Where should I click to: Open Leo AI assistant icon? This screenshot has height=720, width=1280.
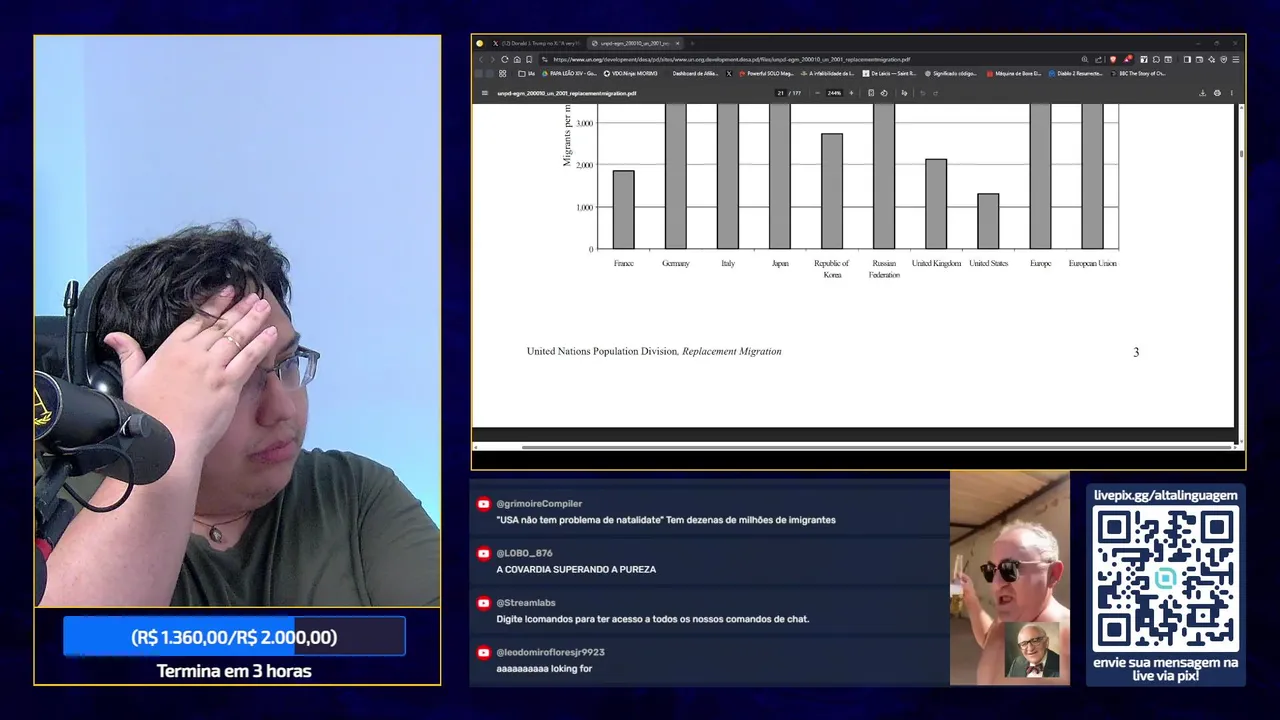(x=1211, y=59)
